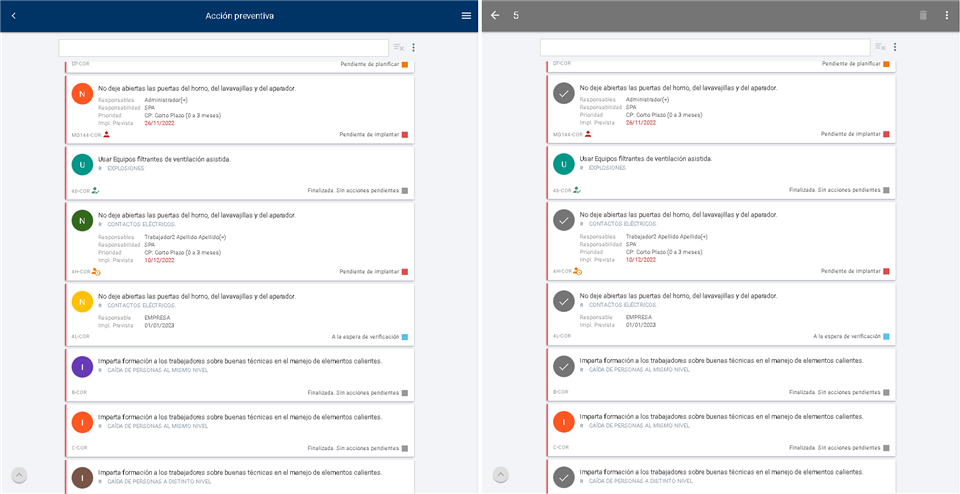The image size is (960, 494).
Task: Click clear-filter icon beside left panel search box
Action: pyautogui.click(x=398, y=47)
